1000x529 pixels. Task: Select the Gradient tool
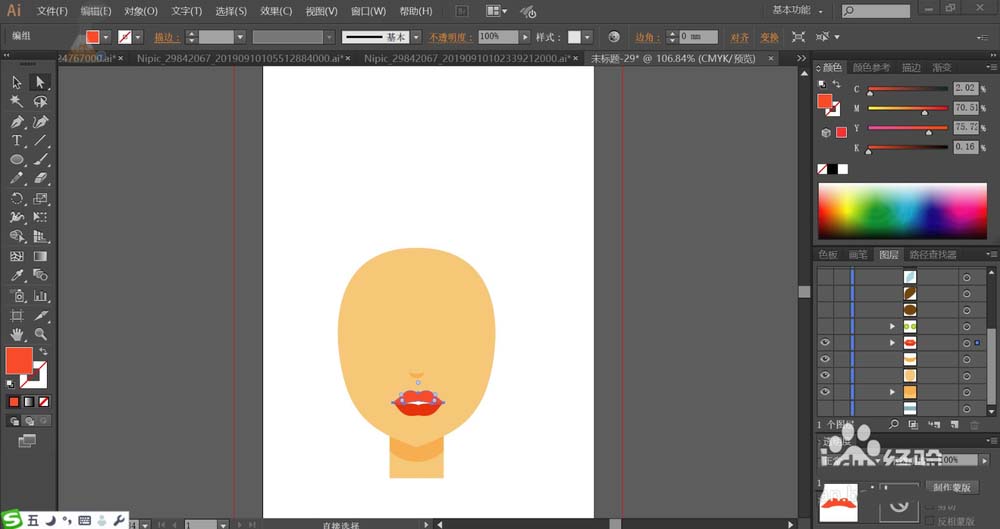tap(40, 257)
